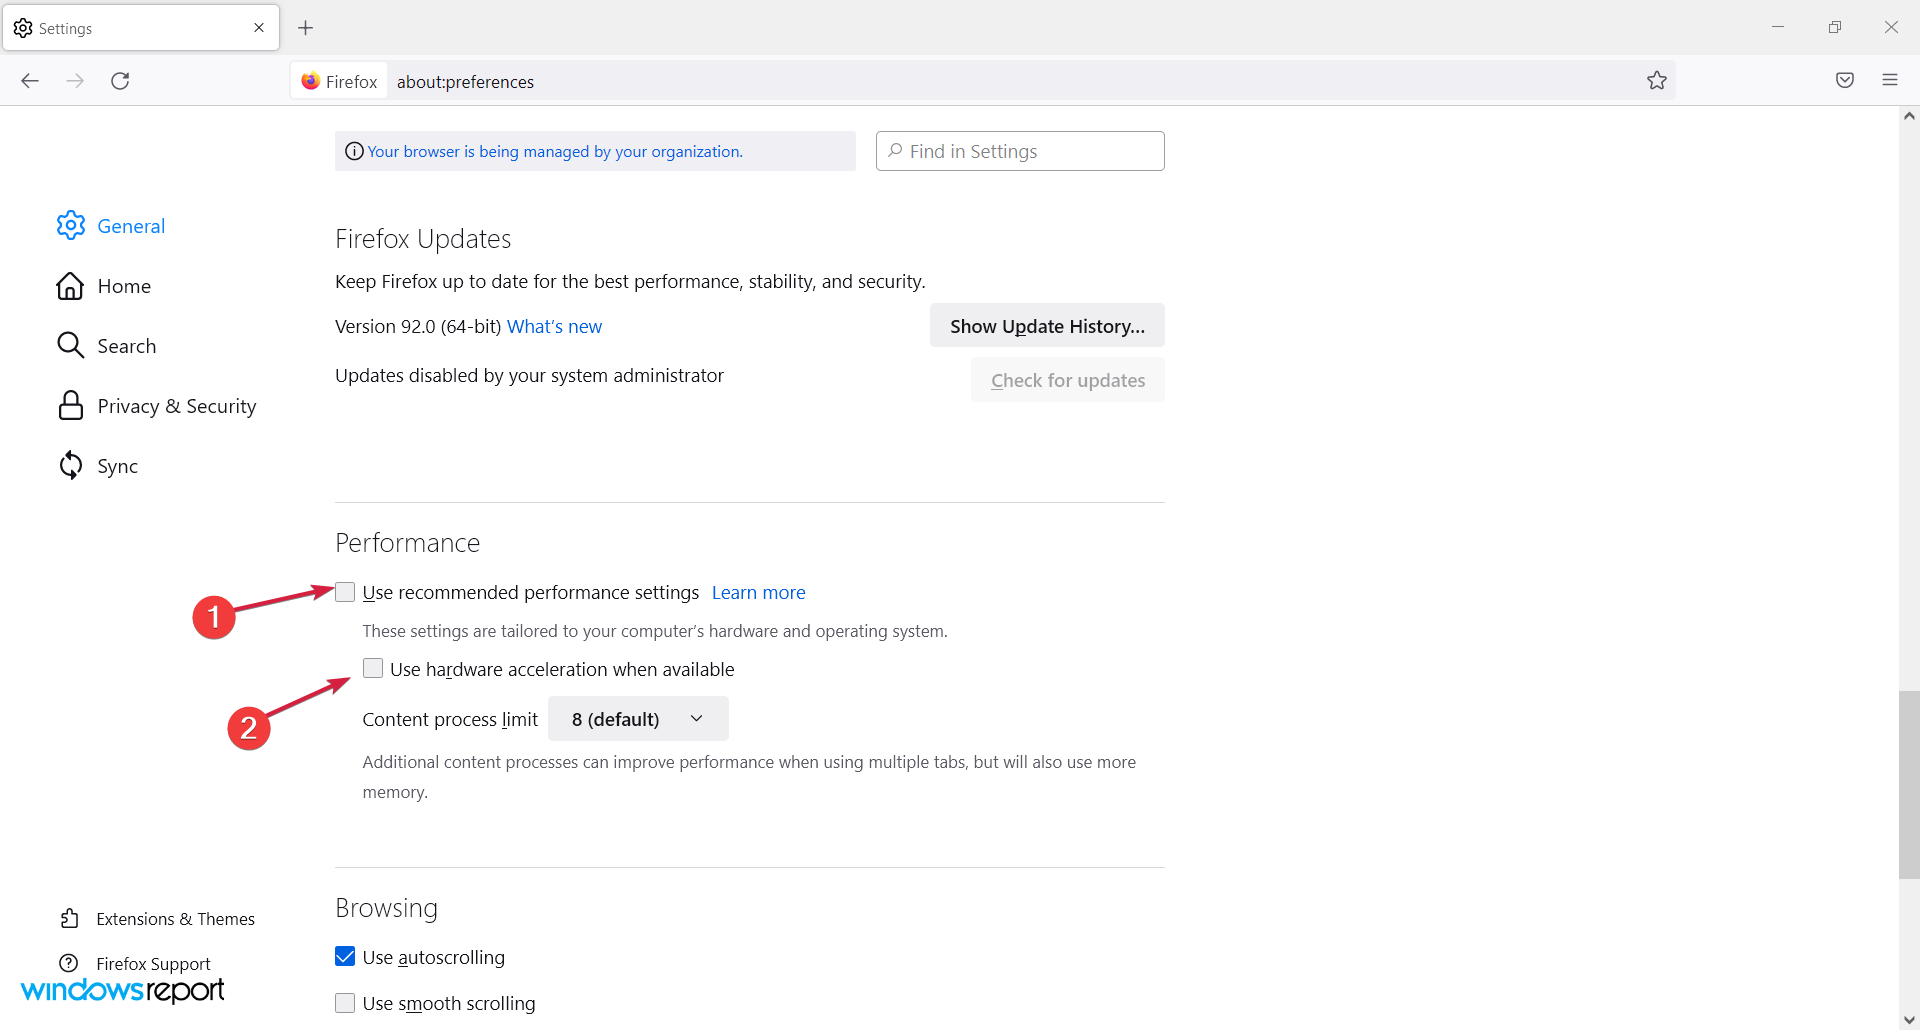Click the Search magnifier icon in sidebar
The height and width of the screenshot is (1030, 1920).
(x=70, y=345)
